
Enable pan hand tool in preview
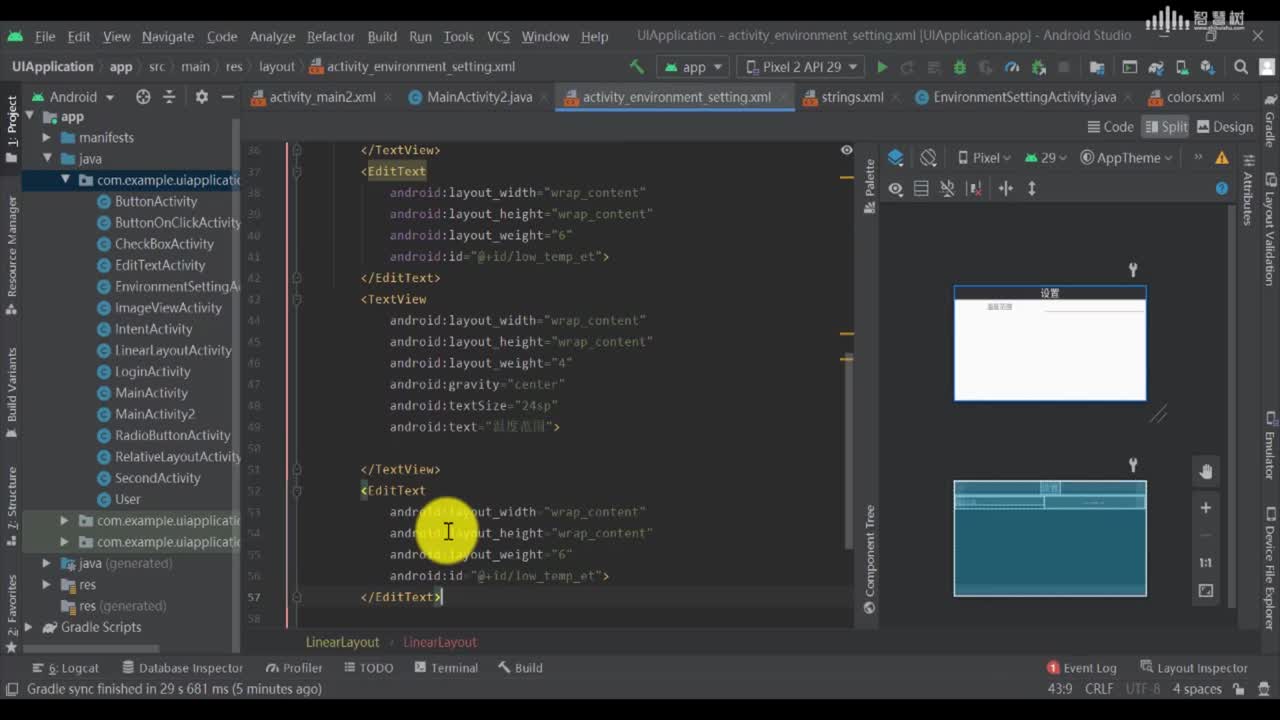[x=1205, y=472]
